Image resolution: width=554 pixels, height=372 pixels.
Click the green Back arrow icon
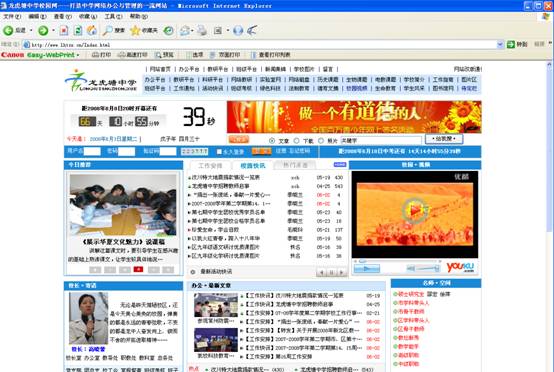point(8,31)
